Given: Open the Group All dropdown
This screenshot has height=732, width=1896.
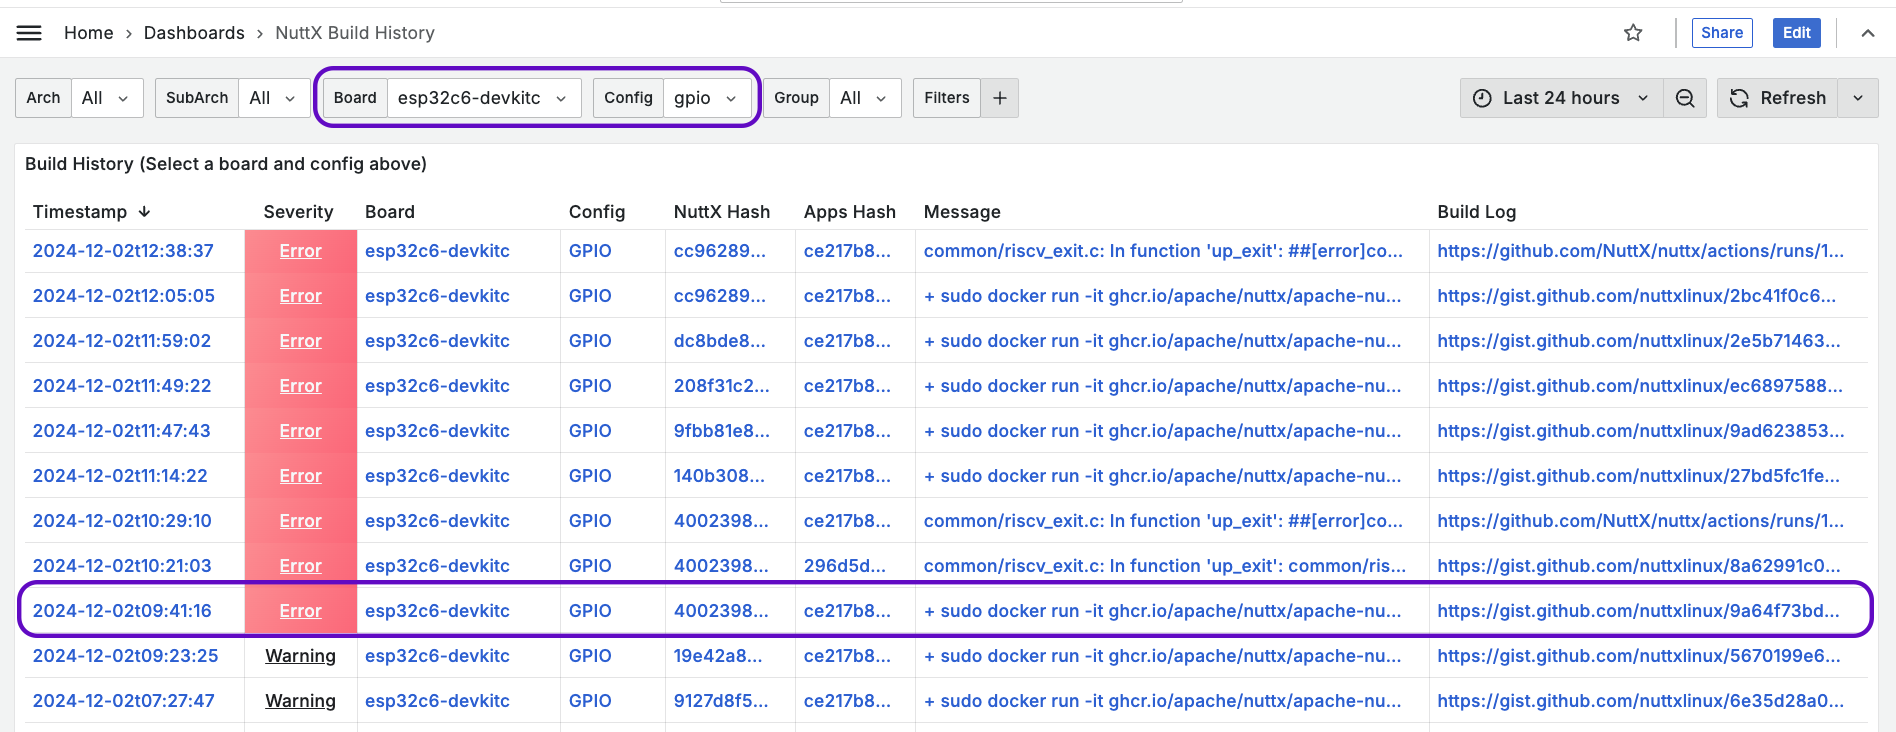Looking at the screenshot, I should (x=865, y=98).
